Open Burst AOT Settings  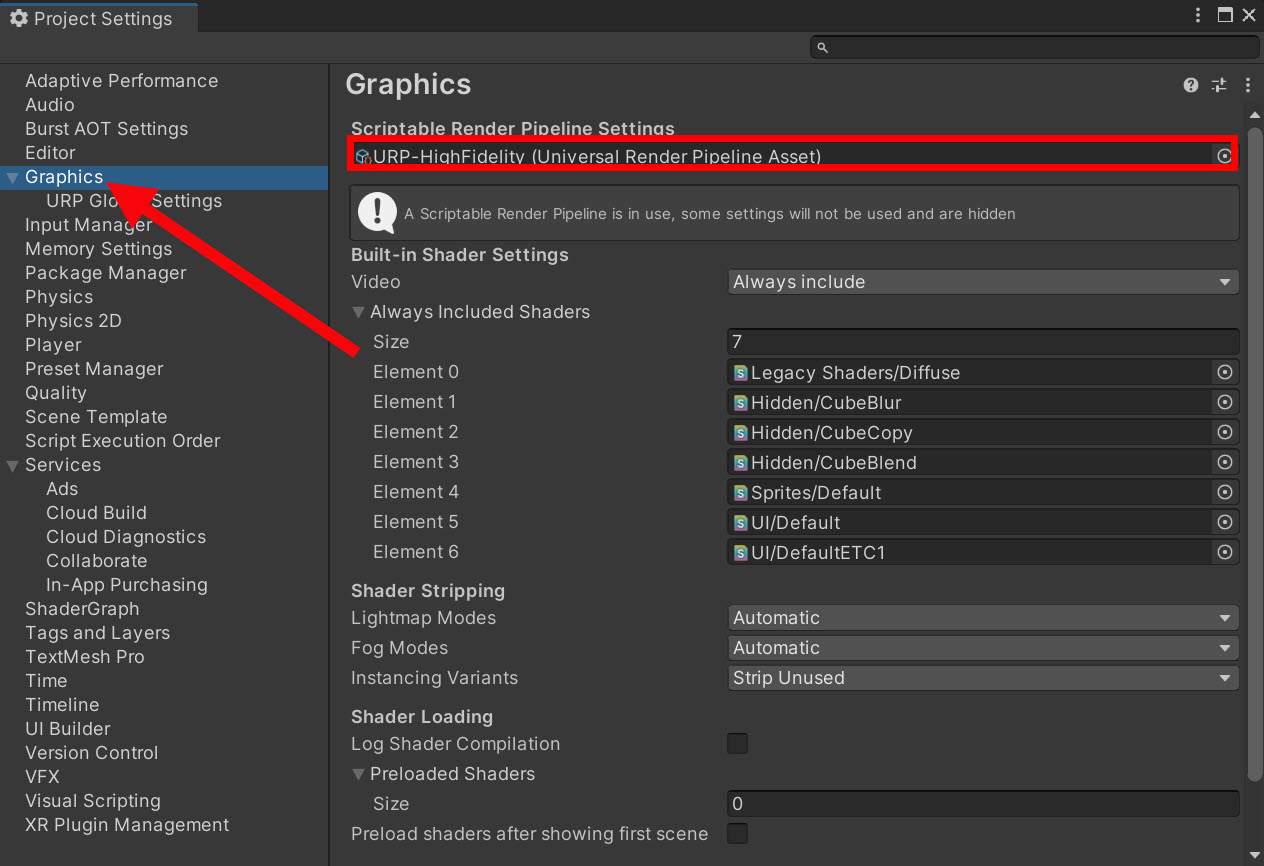tap(106, 129)
